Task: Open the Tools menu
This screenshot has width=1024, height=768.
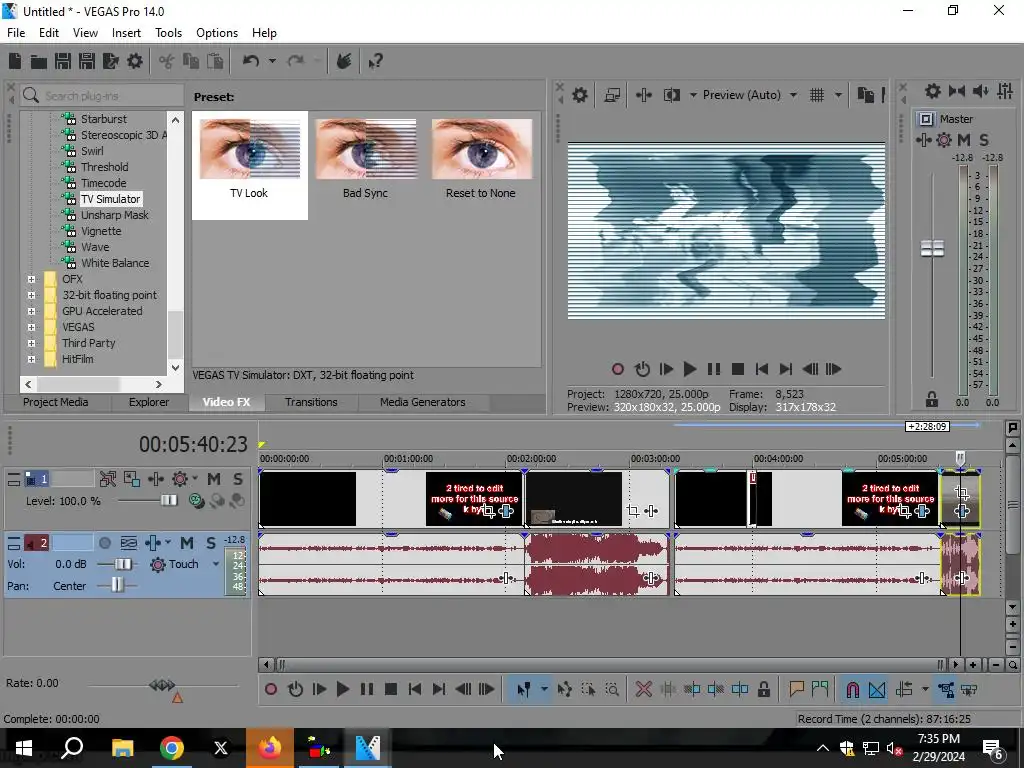Action: pyautogui.click(x=168, y=33)
